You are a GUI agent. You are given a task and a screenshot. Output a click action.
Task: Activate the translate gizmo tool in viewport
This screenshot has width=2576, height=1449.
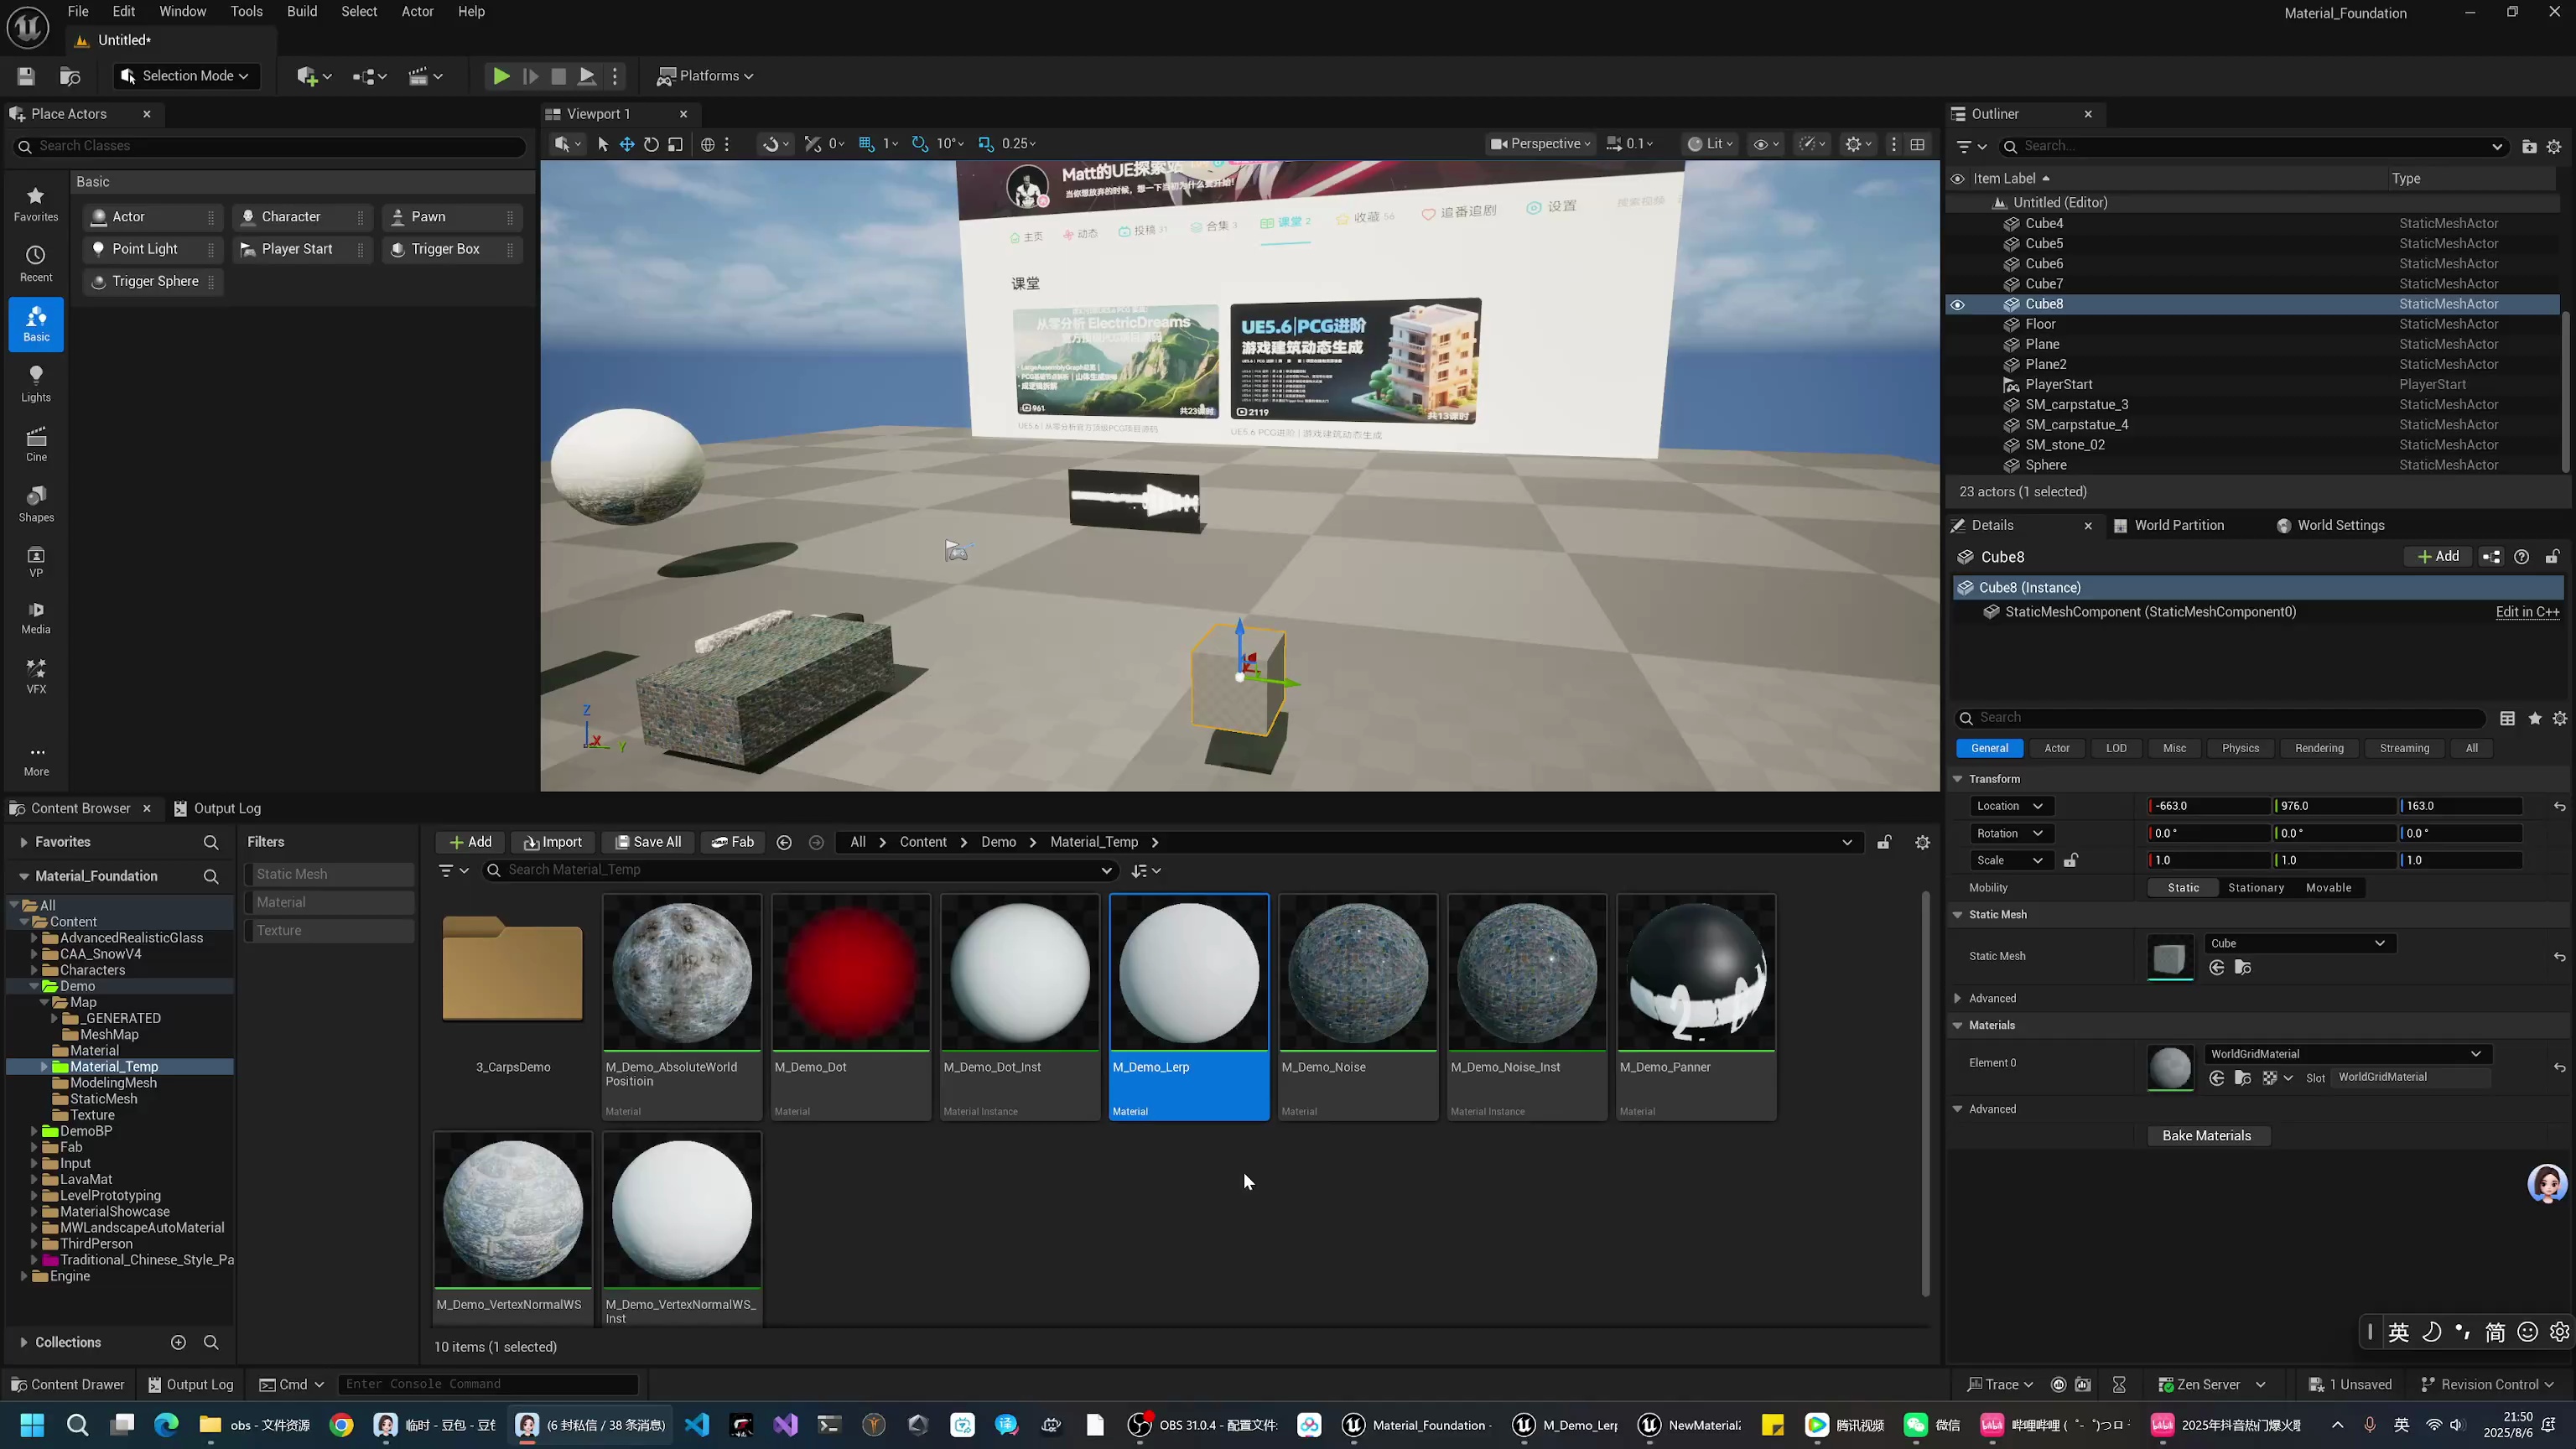pos(627,144)
